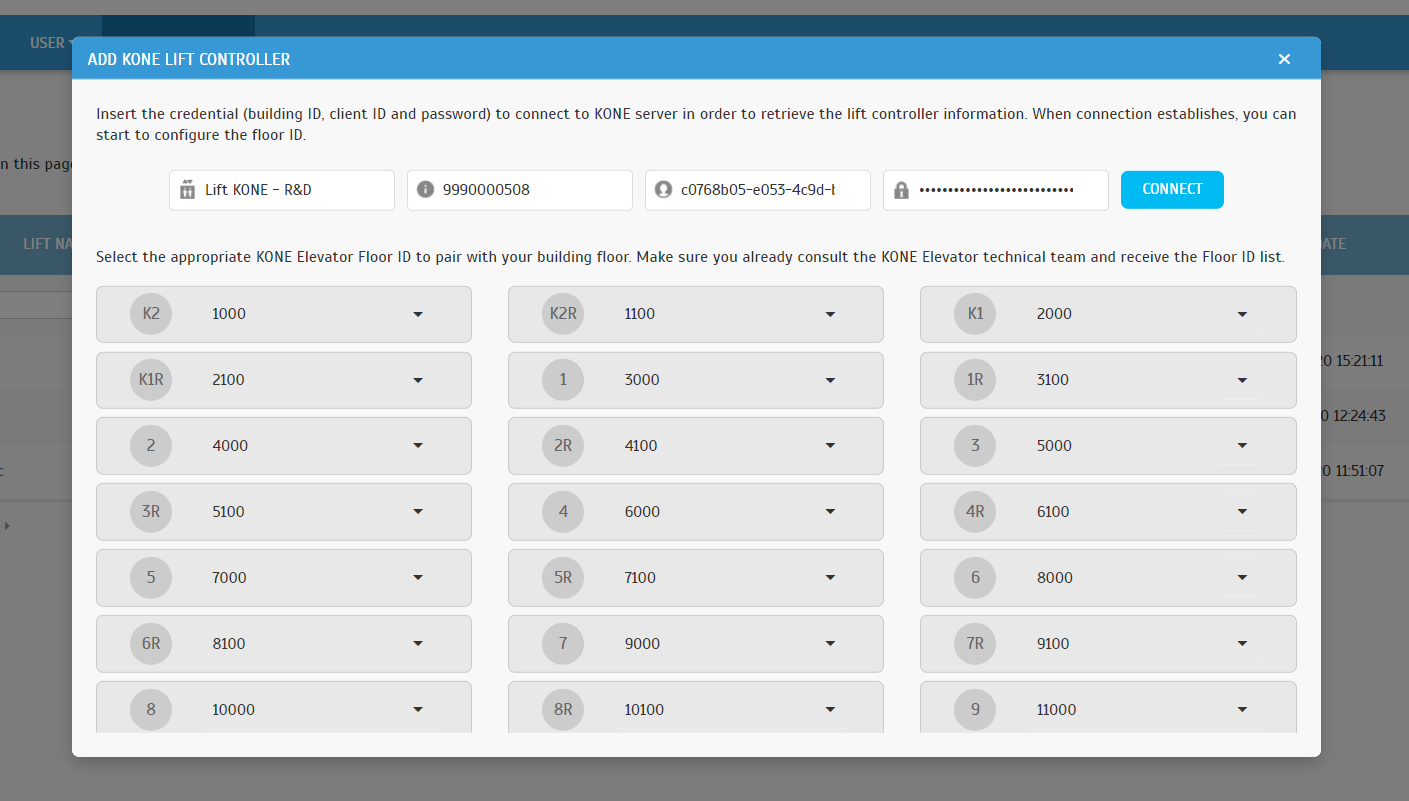Image resolution: width=1409 pixels, height=801 pixels.
Task: Click the floor badge labeled 5
Action: click(151, 578)
